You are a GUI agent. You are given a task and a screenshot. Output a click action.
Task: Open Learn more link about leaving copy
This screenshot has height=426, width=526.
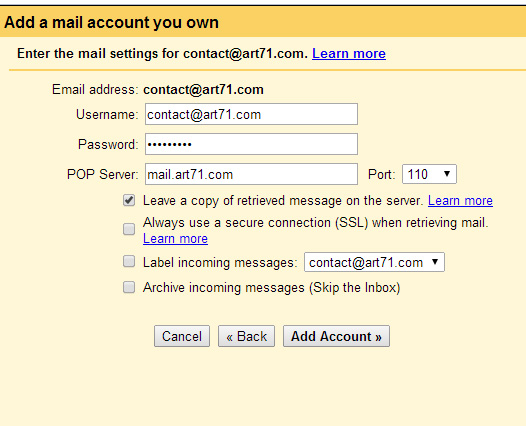coord(460,201)
